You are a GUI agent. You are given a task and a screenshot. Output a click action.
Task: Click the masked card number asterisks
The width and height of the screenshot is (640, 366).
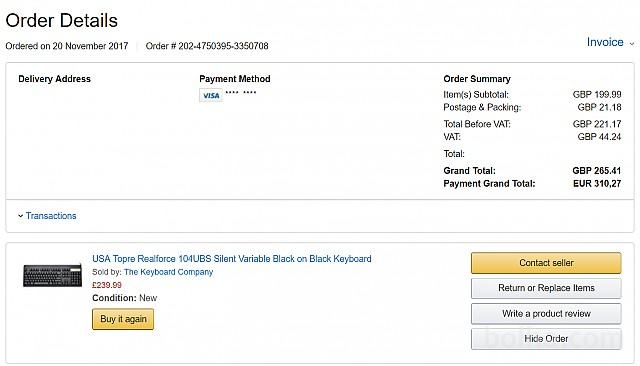click(241, 93)
